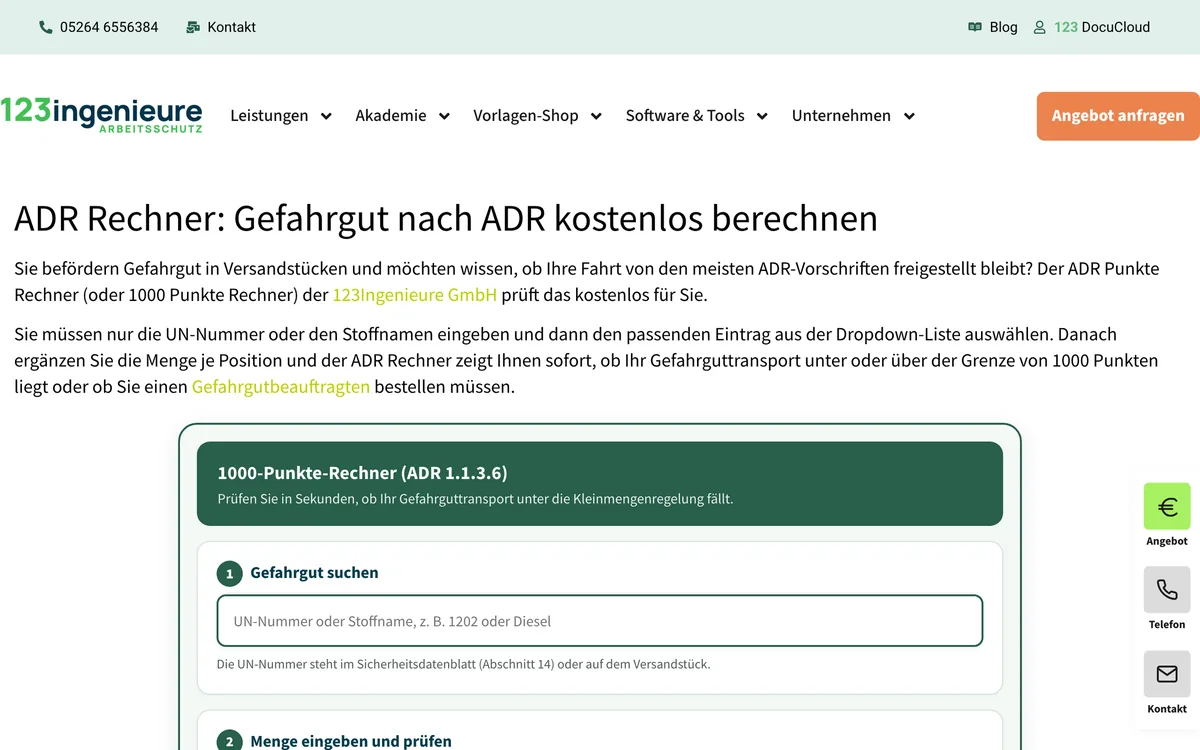Open the Leistungen menu item
The width and height of the screenshot is (1200, 750).
[x=269, y=116]
